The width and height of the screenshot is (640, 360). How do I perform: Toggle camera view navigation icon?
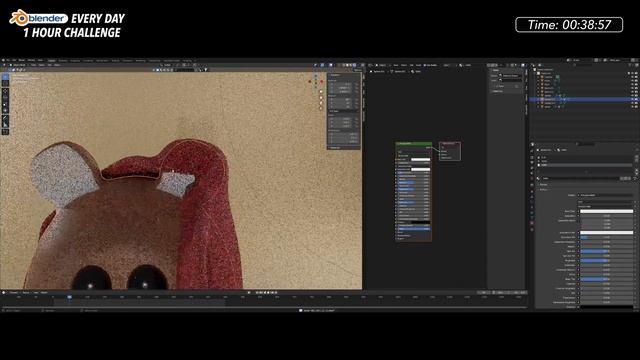click(x=321, y=103)
